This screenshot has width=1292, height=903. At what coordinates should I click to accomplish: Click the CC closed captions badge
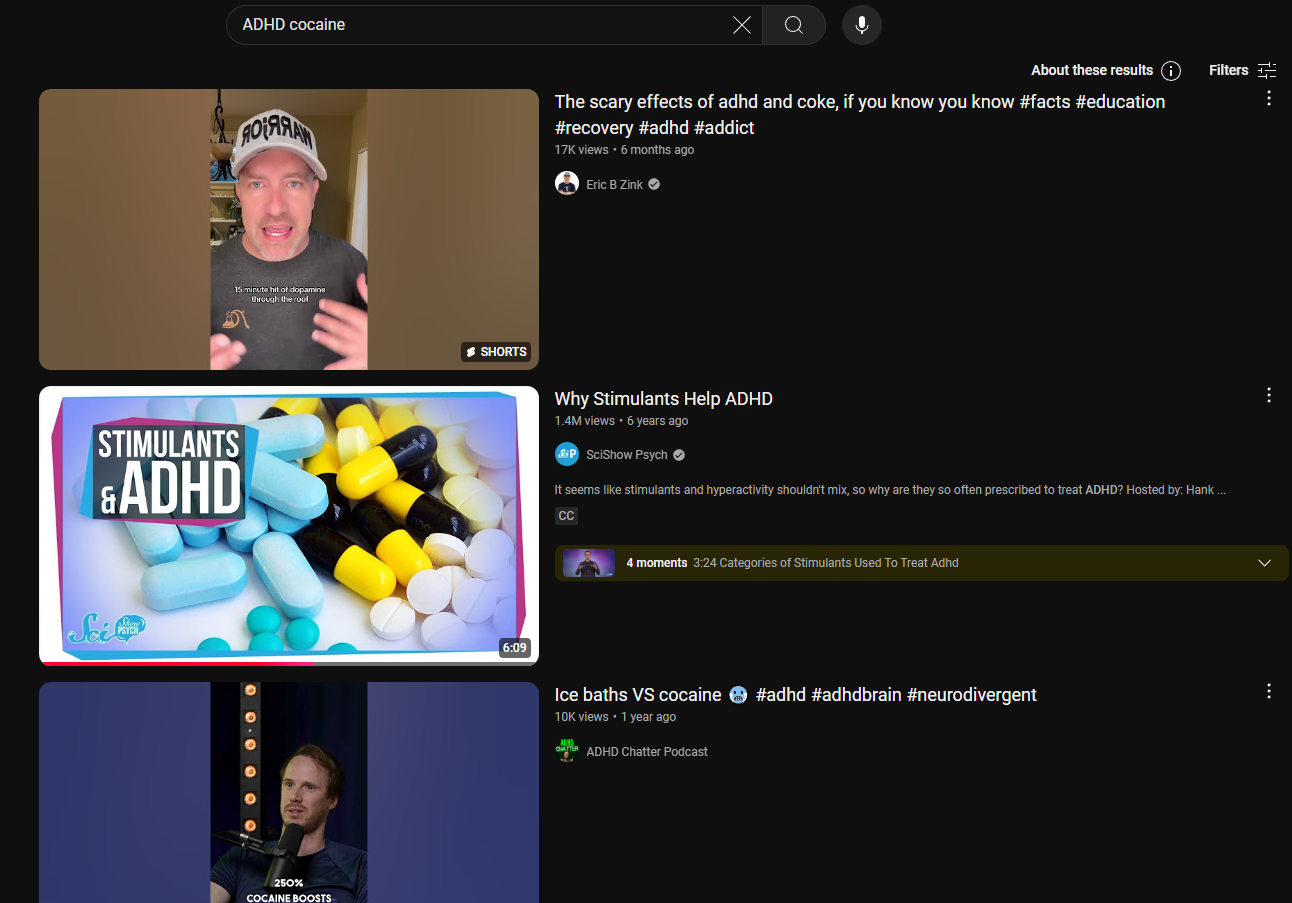click(566, 516)
